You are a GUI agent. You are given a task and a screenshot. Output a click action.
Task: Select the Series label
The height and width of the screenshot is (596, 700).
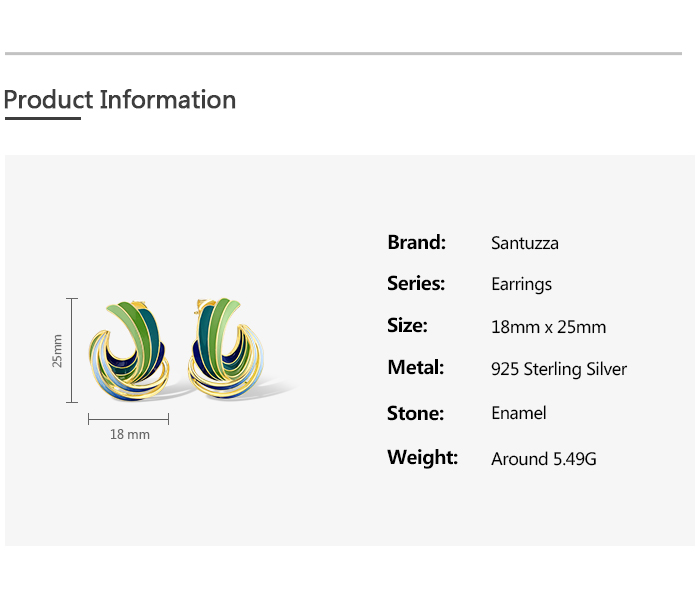tap(416, 284)
